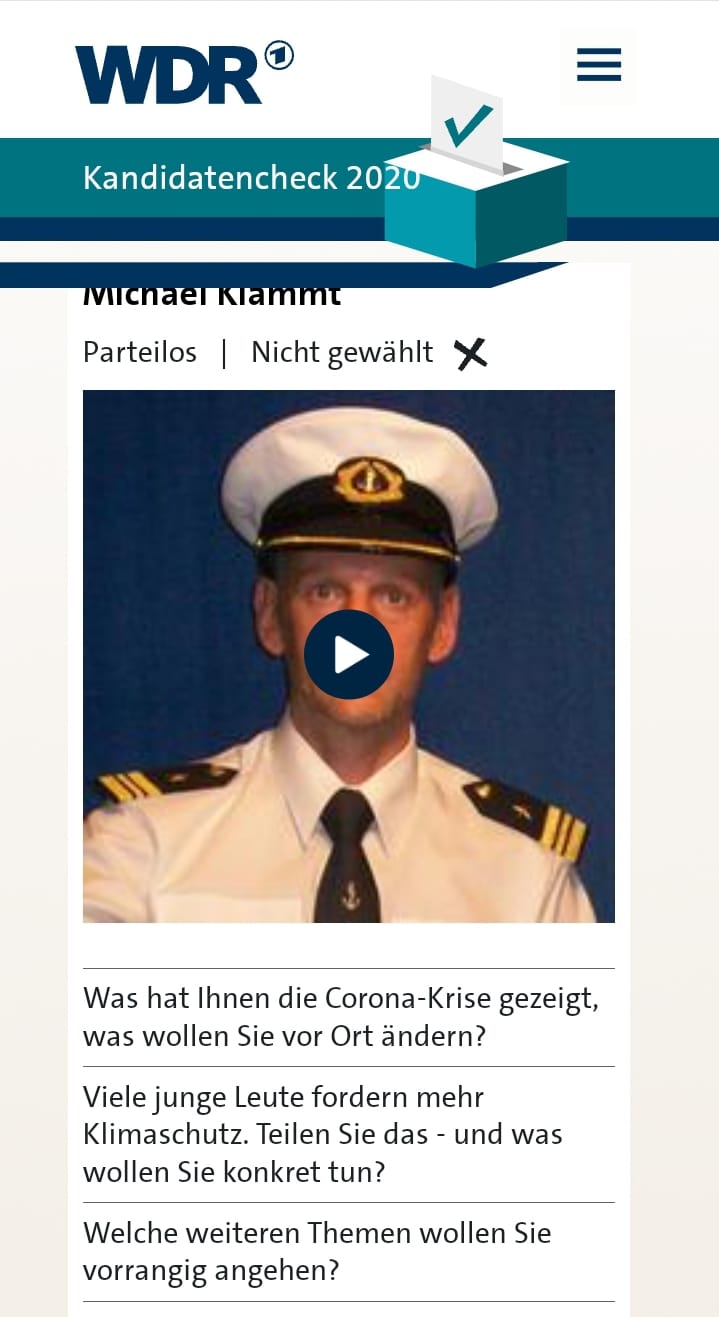This screenshot has width=719, height=1317.
Task: Click the checkmark ballot paper icon
Action: (467, 123)
